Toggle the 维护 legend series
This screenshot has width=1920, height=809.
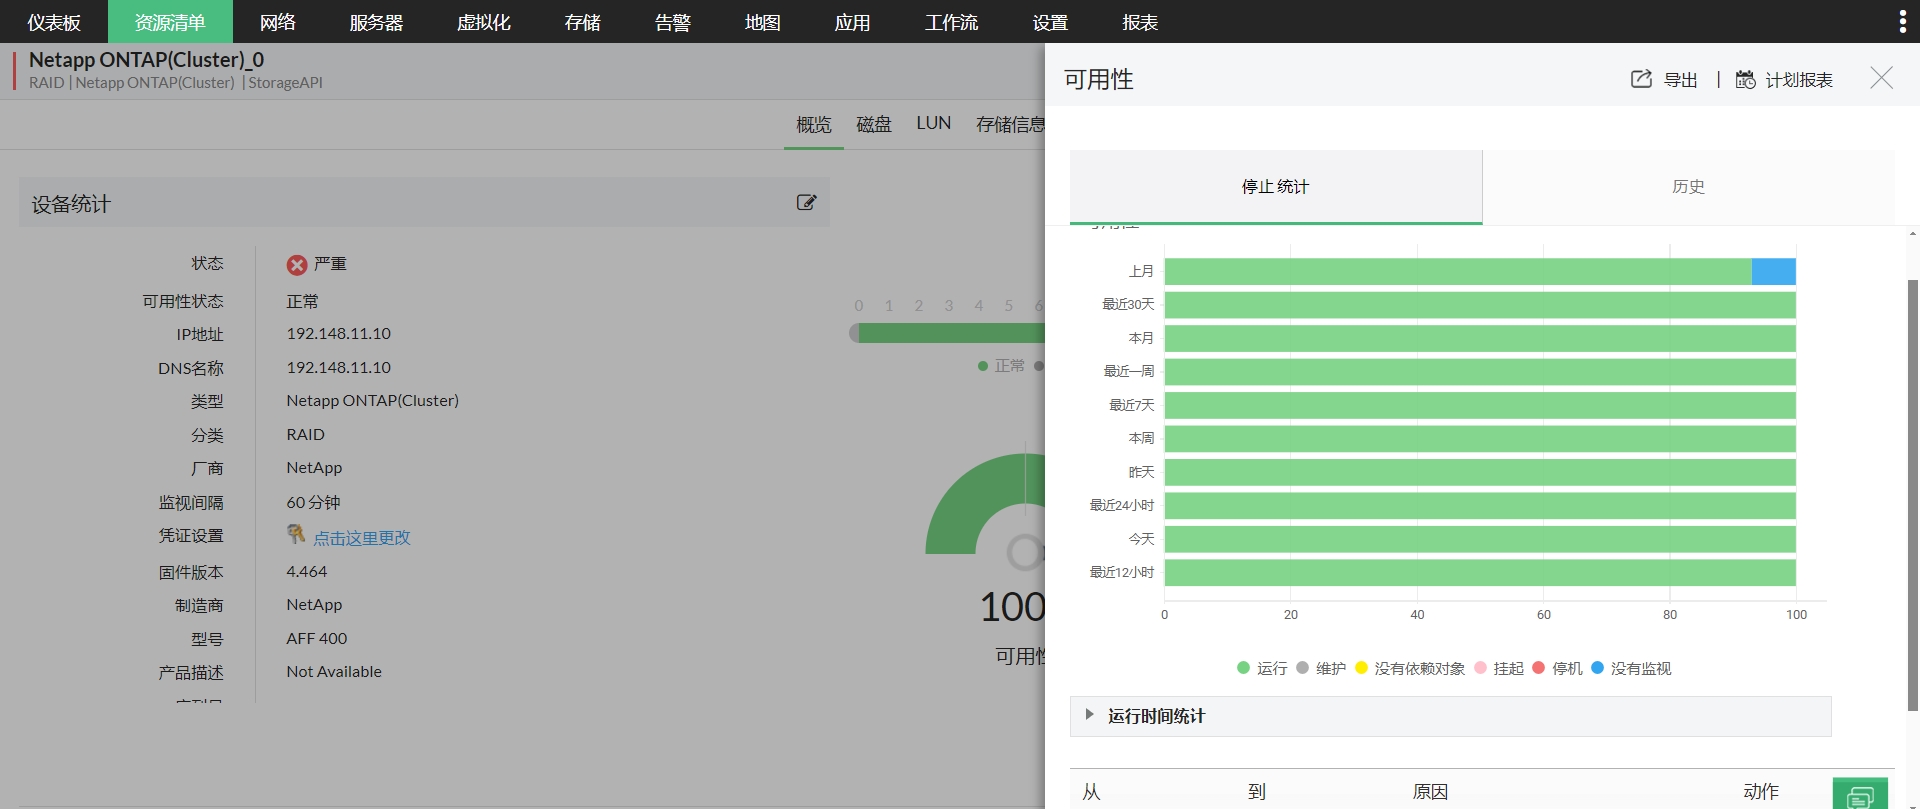pyautogui.click(x=1321, y=668)
